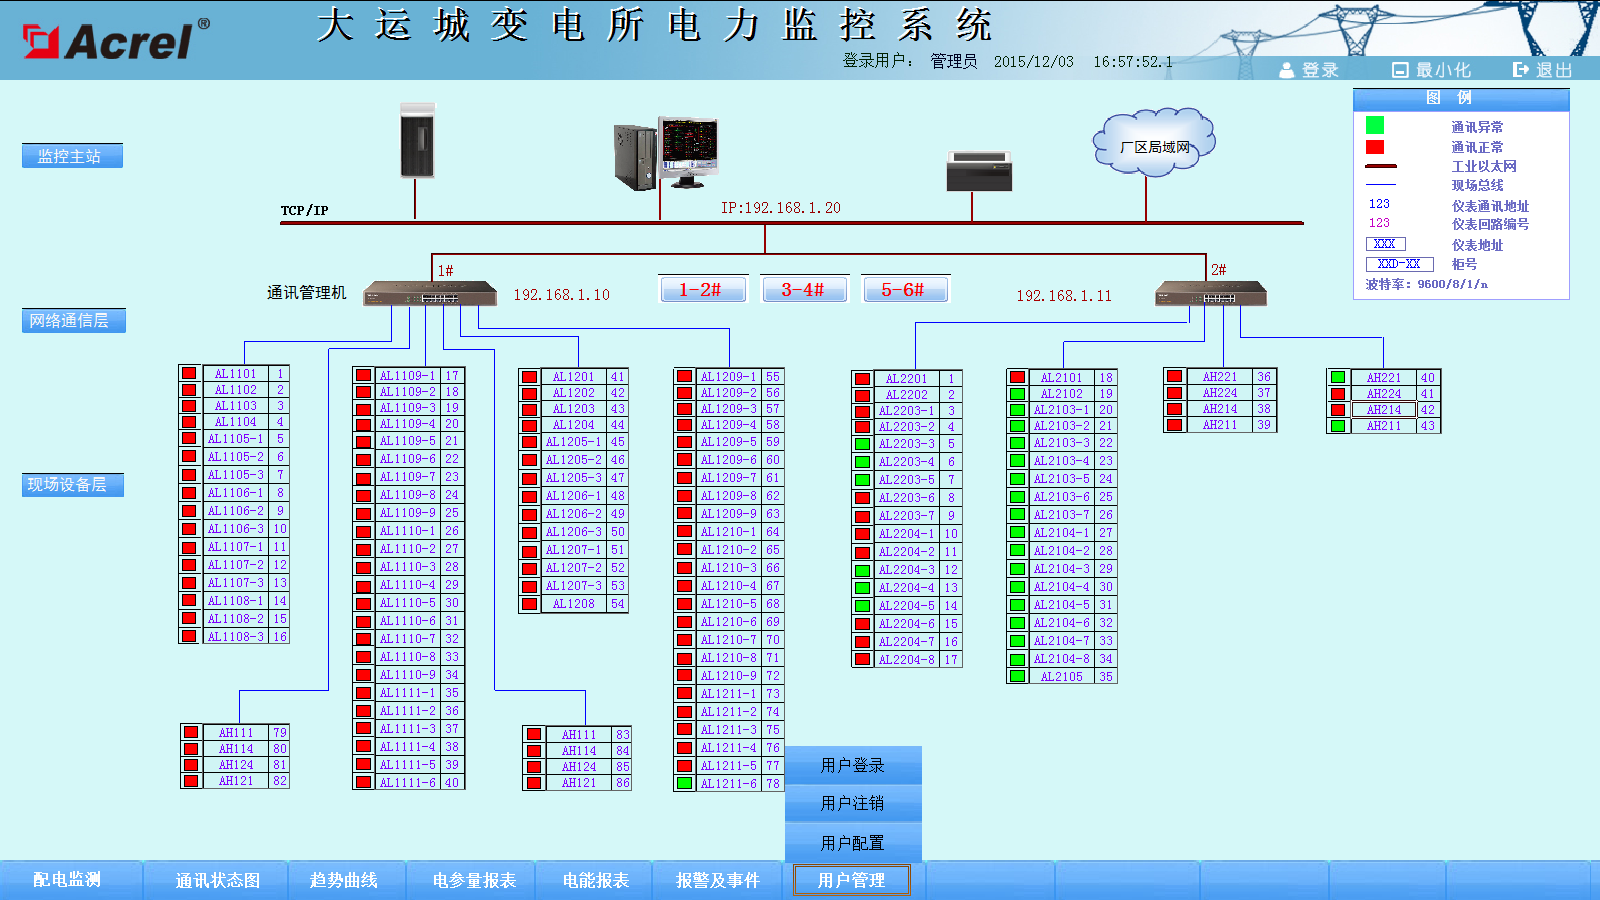Select the 1# communication manager switch
Image resolution: width=1600 pixels, height=900 pixels.
point(430,293)
